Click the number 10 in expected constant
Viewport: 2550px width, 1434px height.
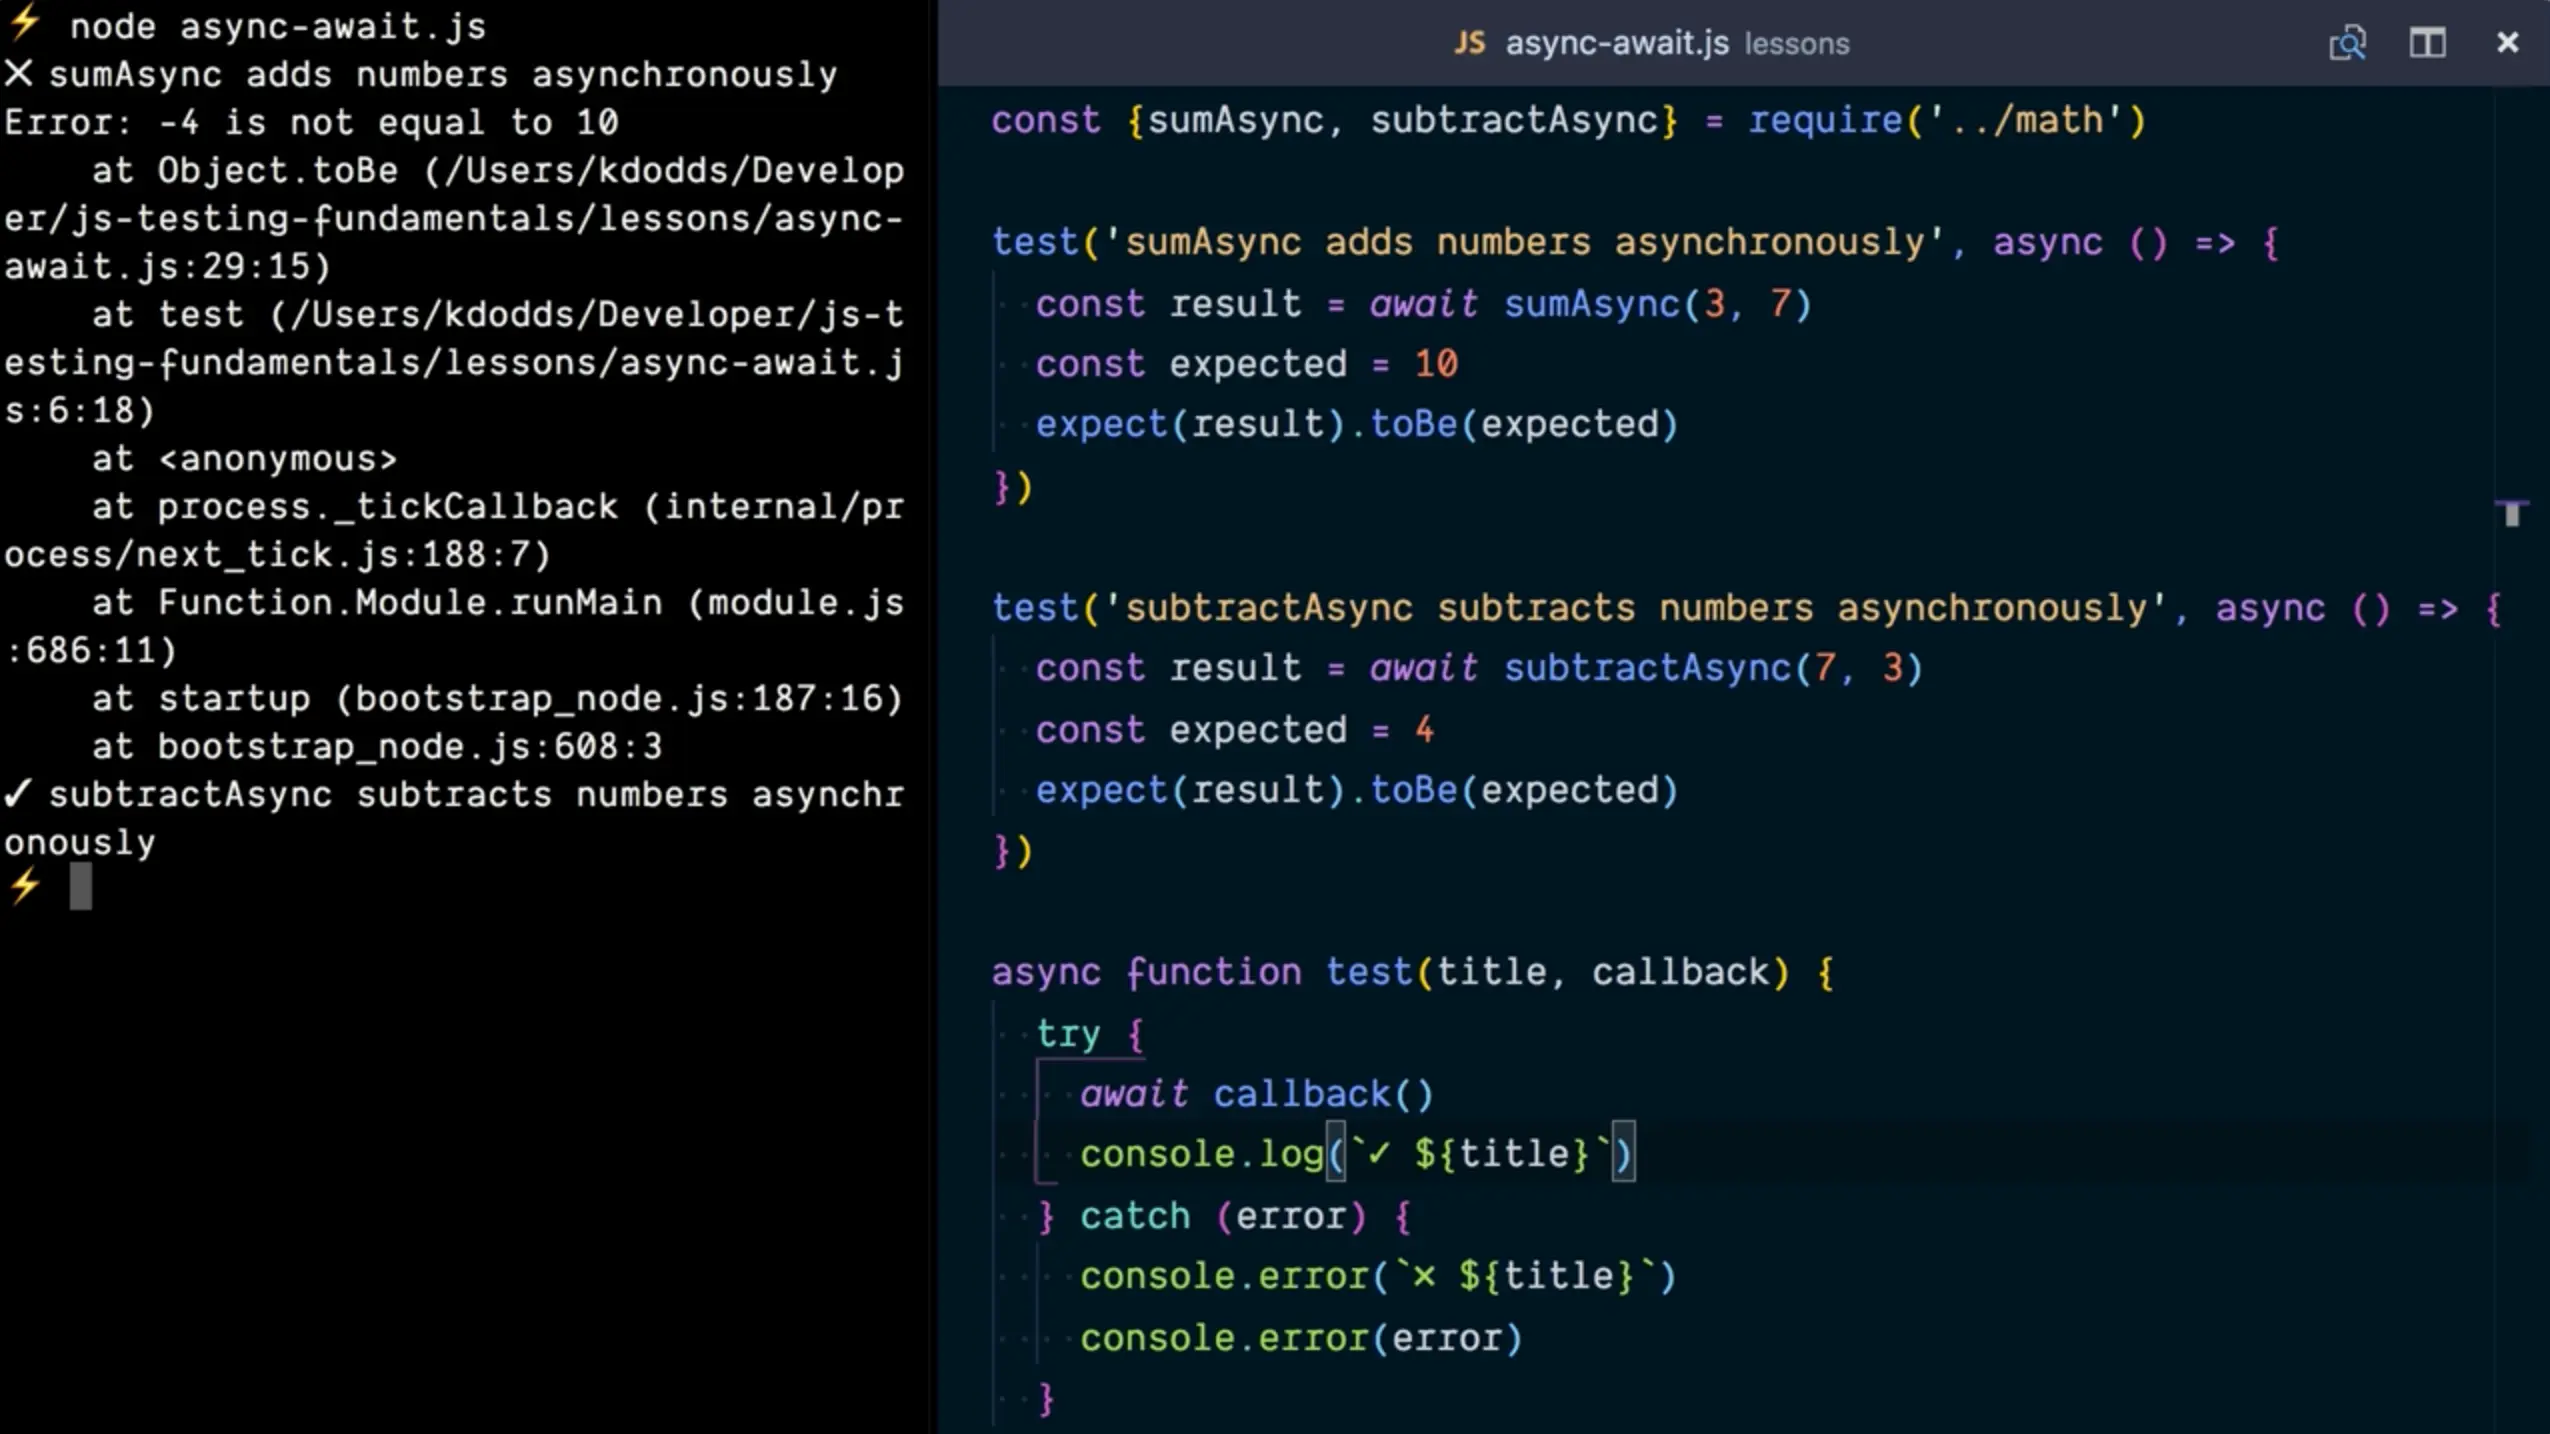coord(1435,364)
